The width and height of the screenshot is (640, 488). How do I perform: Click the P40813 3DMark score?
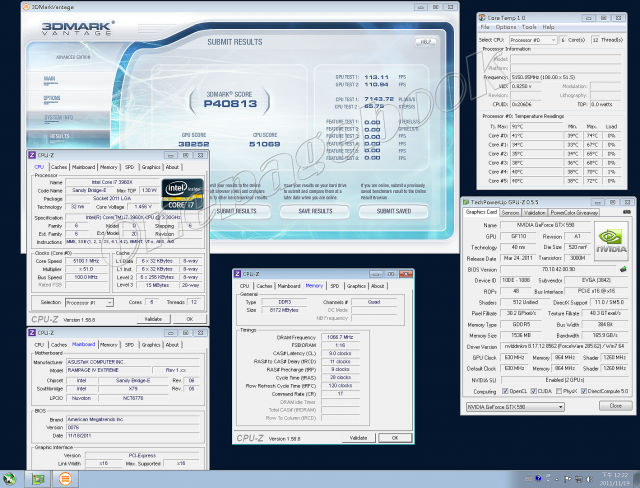tap(230, 104)
